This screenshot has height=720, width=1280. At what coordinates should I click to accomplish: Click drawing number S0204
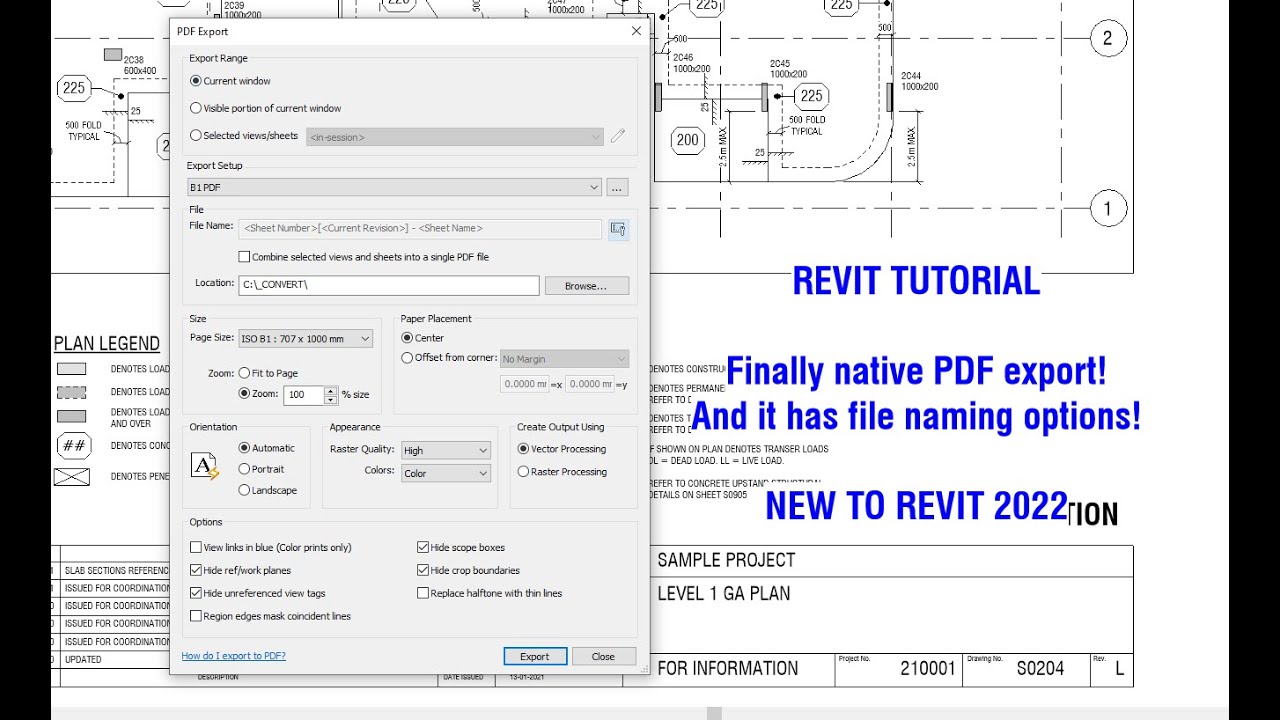point(1041,669)
